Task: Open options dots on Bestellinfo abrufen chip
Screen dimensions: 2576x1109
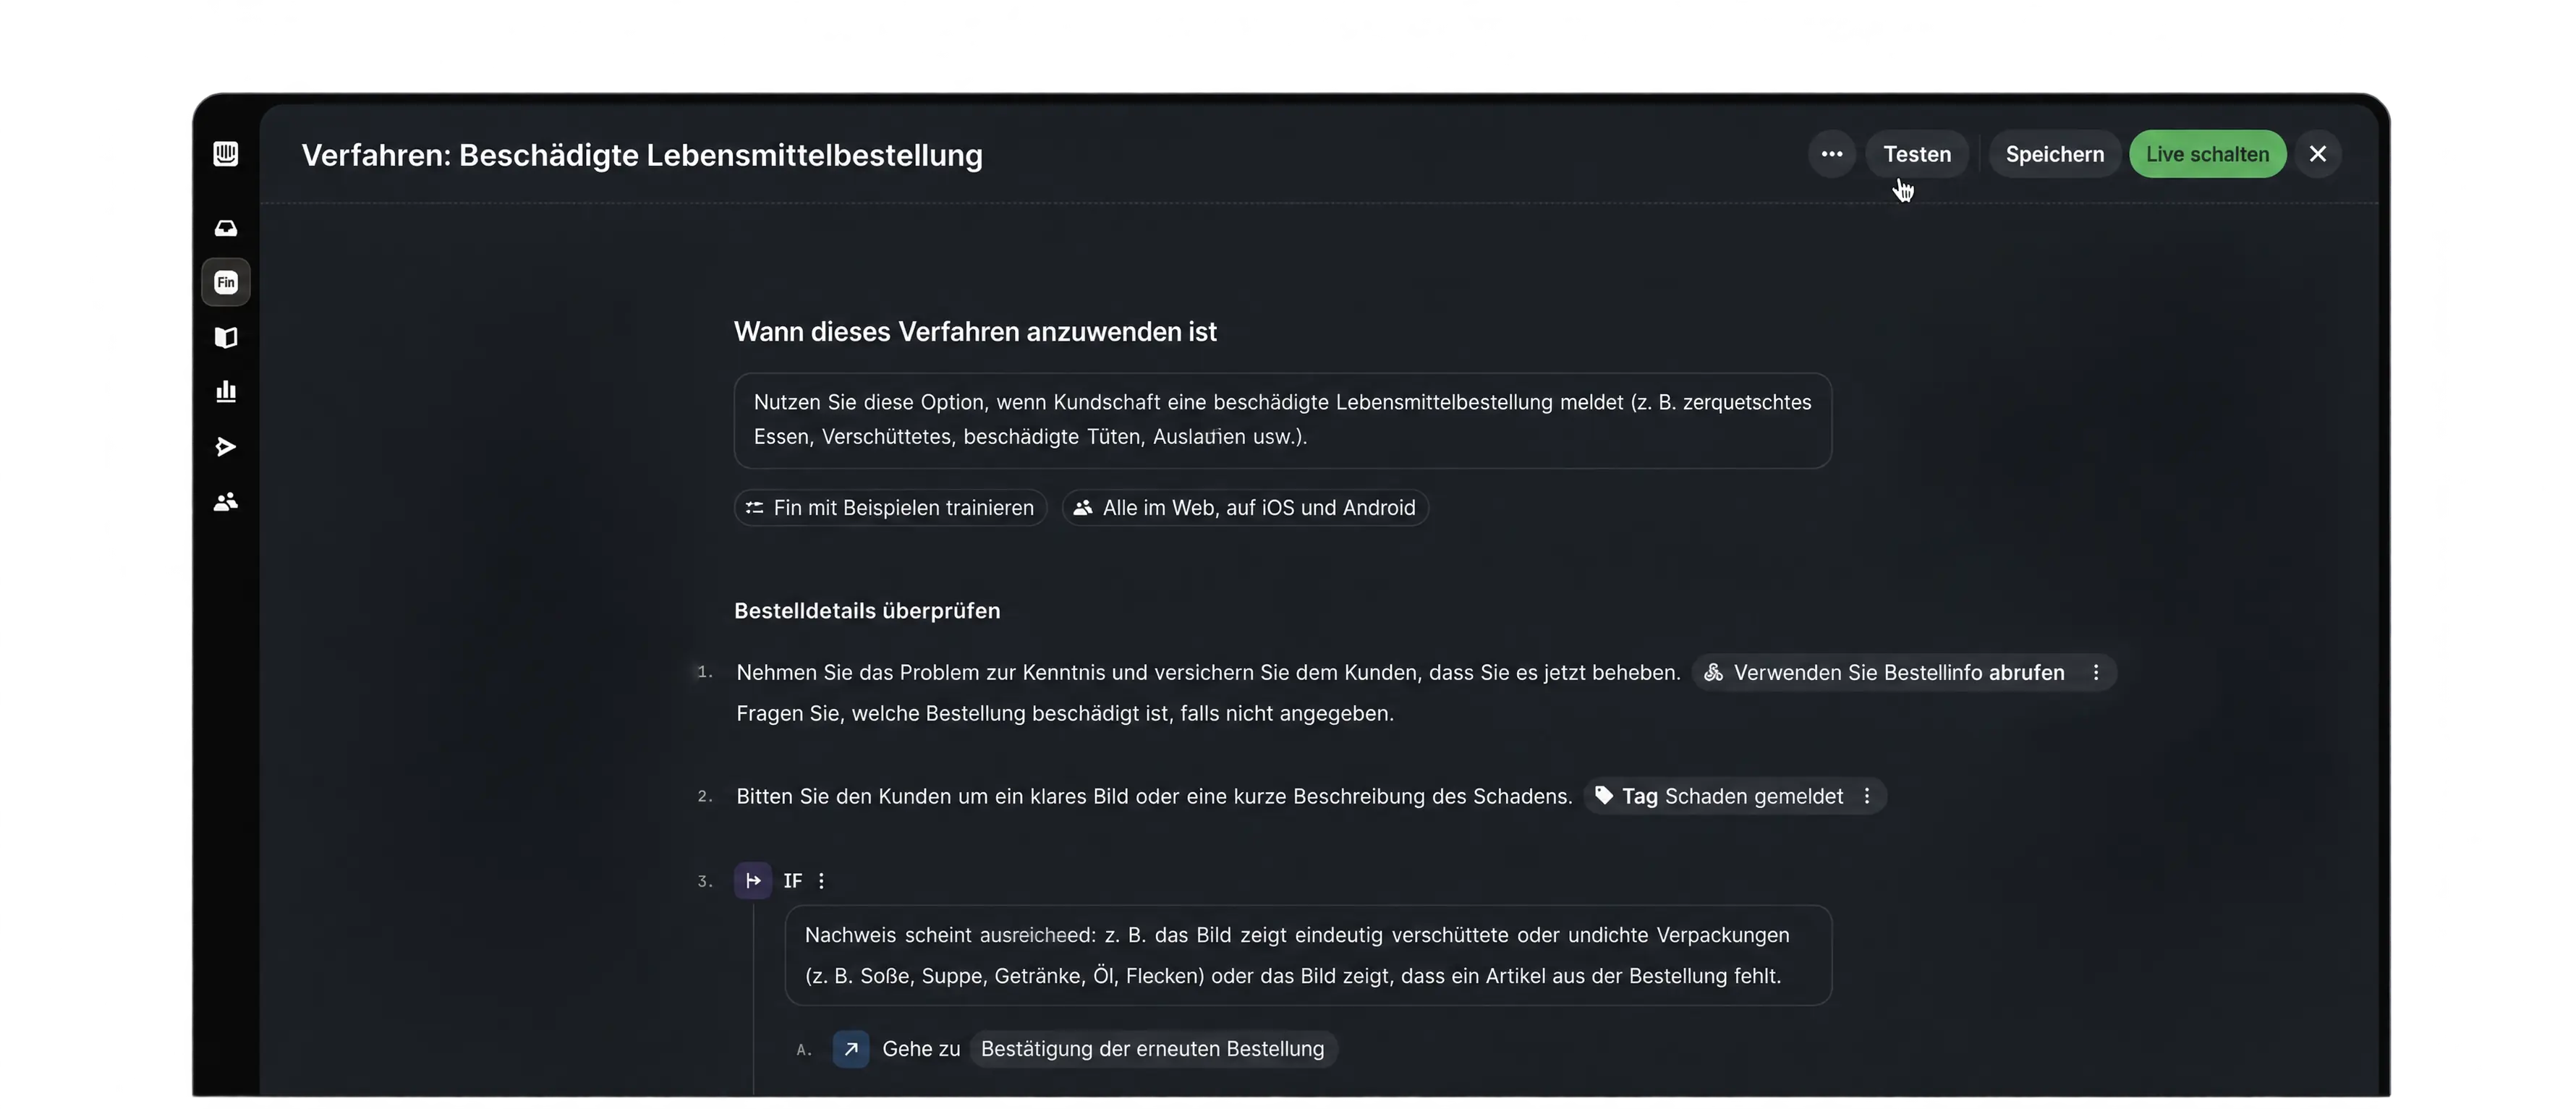Action: pyautogui.click(x=2096, y=672)
